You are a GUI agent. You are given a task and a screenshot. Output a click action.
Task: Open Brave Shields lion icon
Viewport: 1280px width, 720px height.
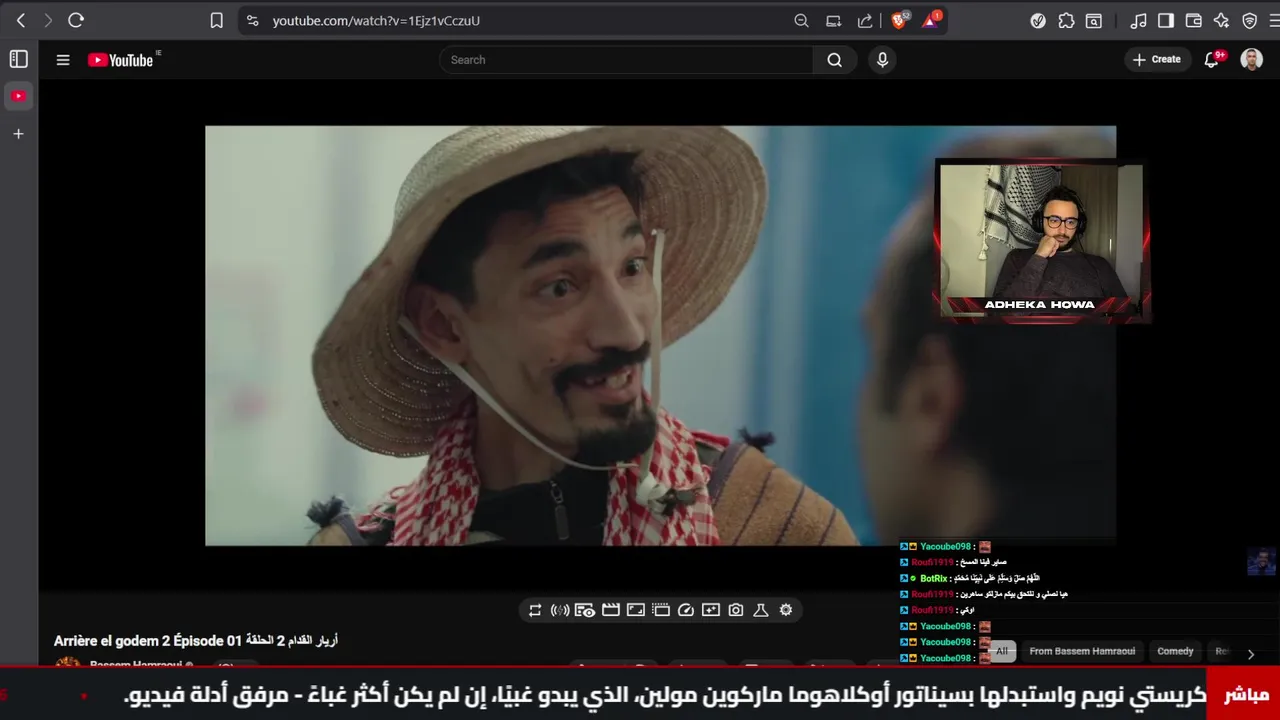[899, 20]
